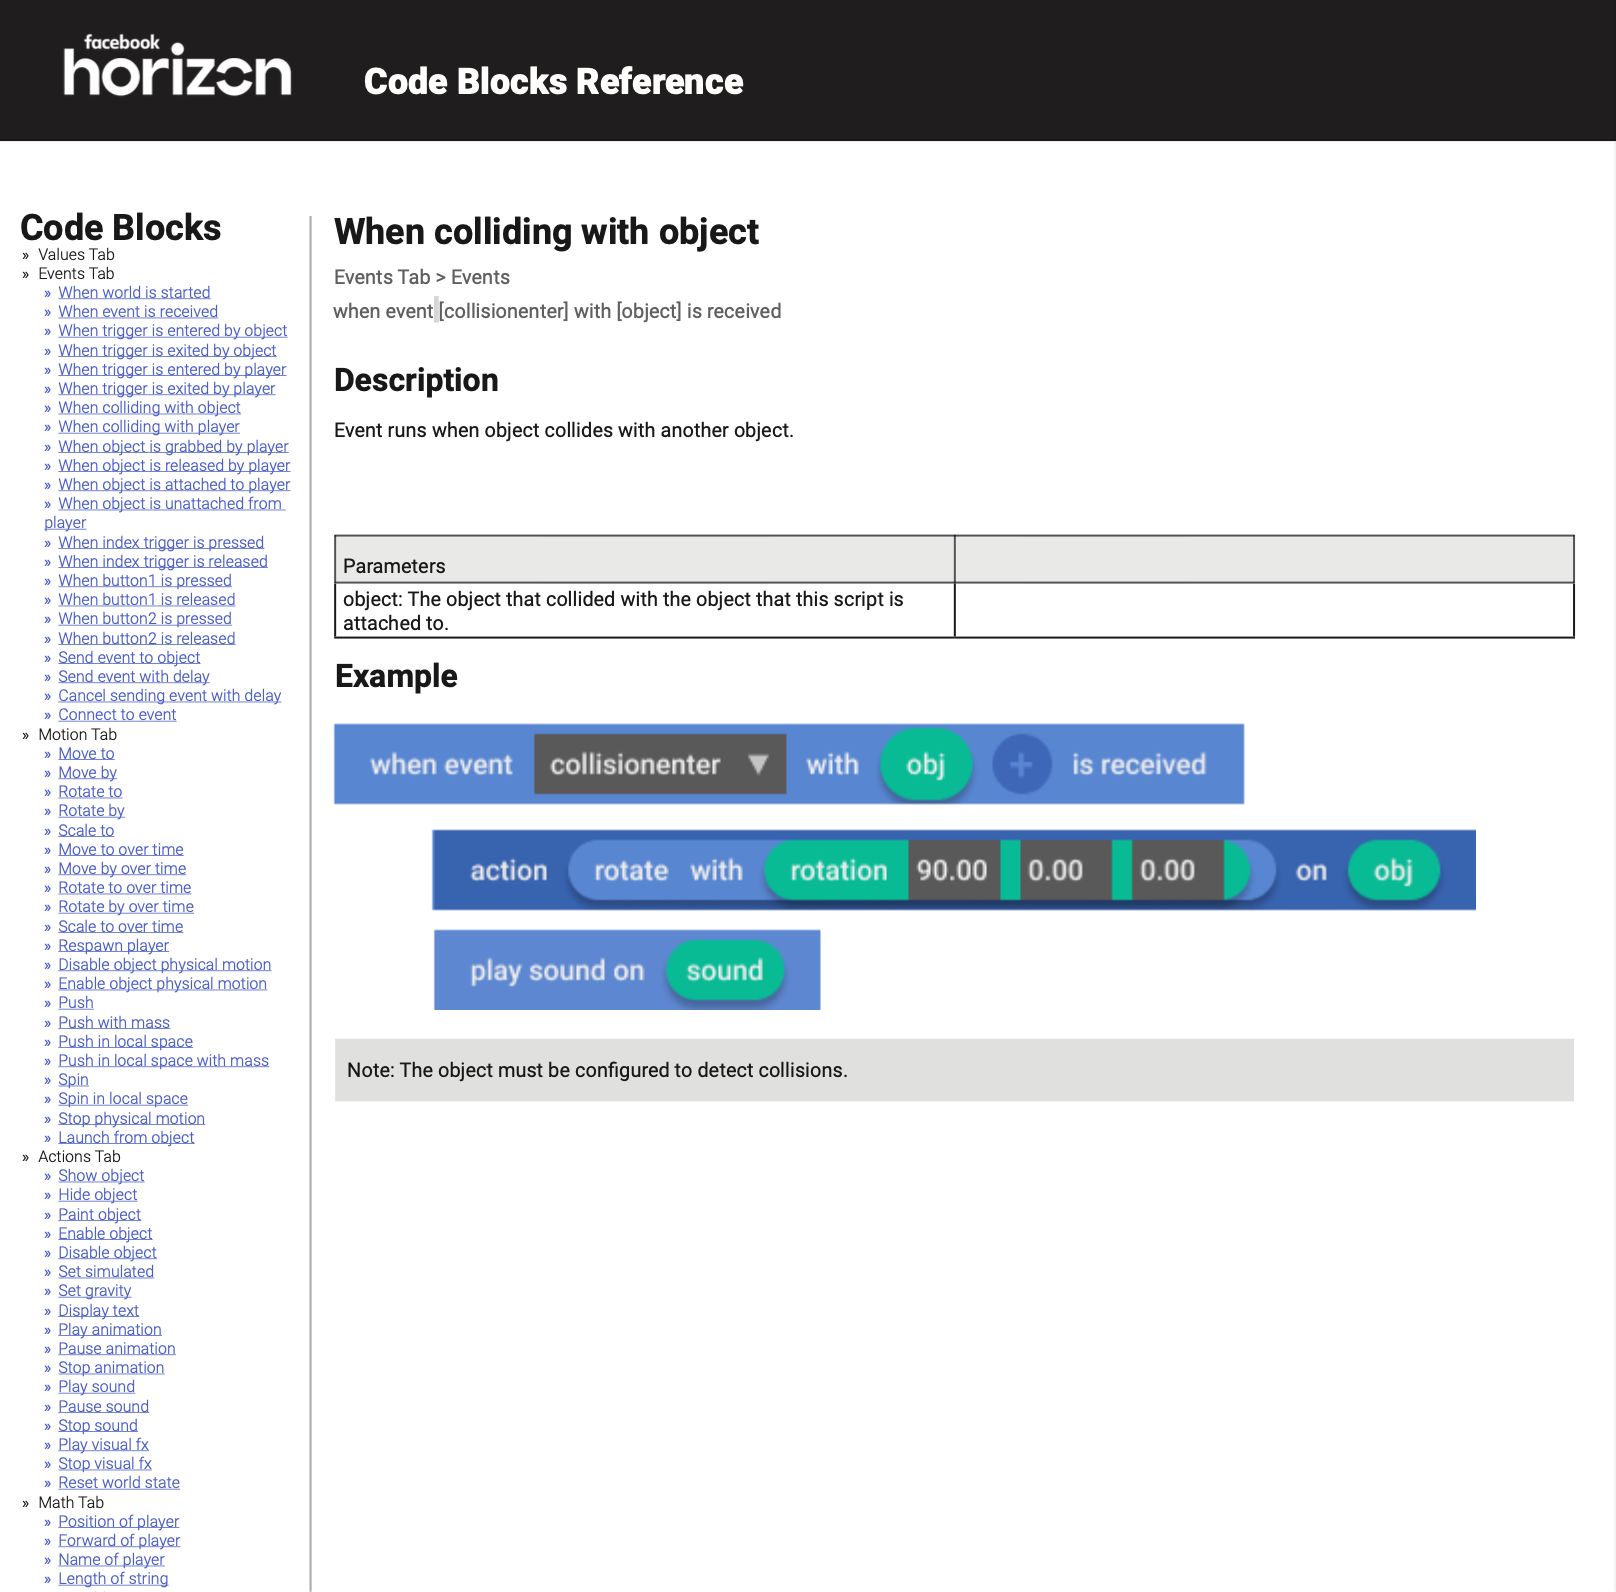Open 'Reset world state' link
1616x1592 pixels.
click(x=119, y=1482)
